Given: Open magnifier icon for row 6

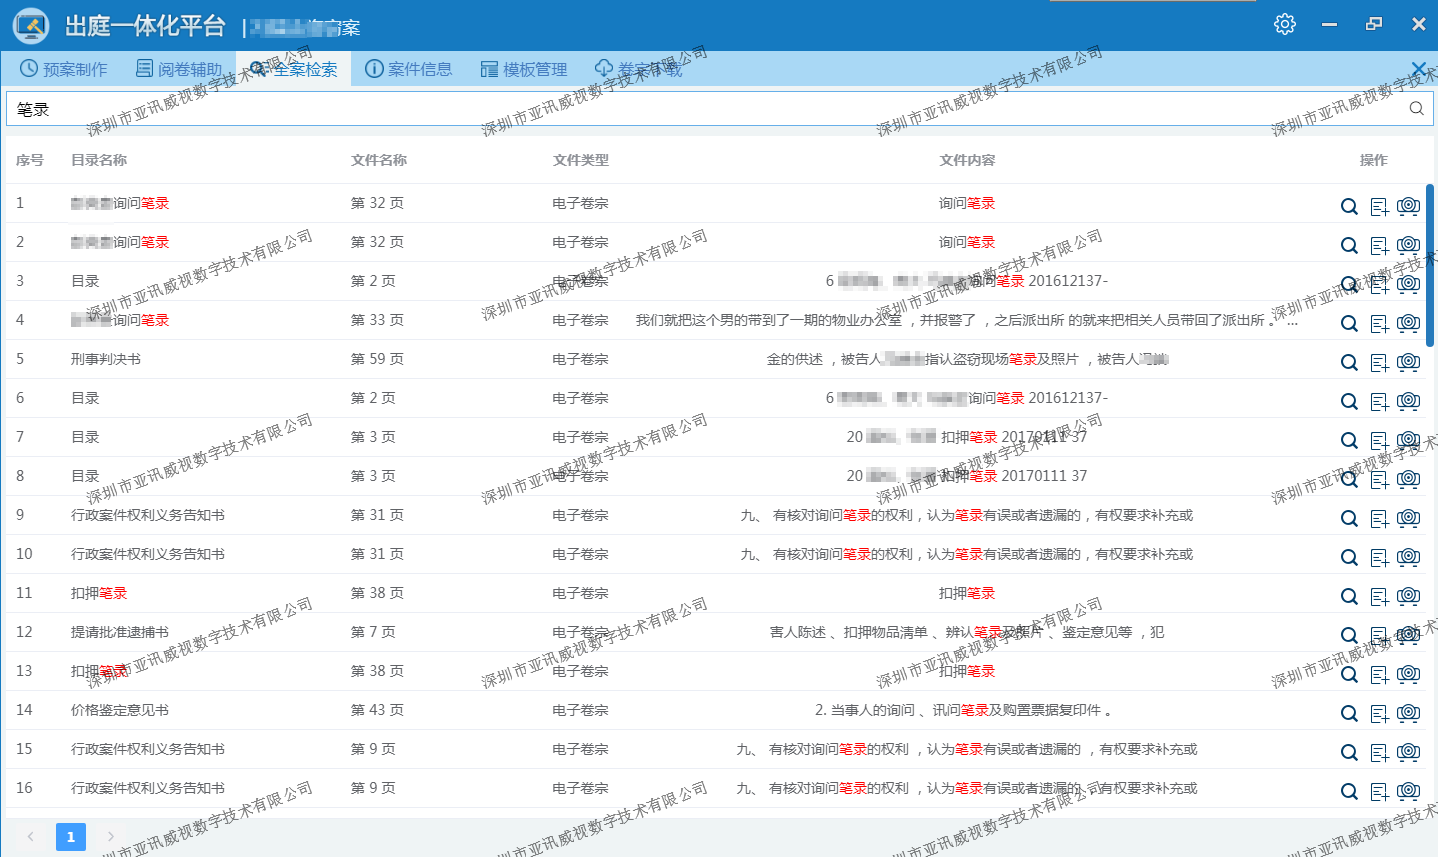Looking at the screenshot, I should [x=1349, y=402].
